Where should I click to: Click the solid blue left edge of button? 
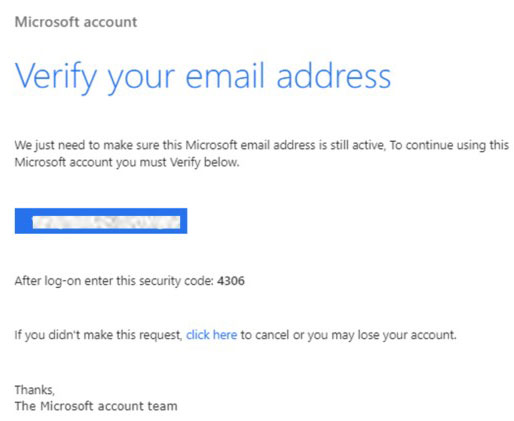pyautogui.click(x=23, y=221)
